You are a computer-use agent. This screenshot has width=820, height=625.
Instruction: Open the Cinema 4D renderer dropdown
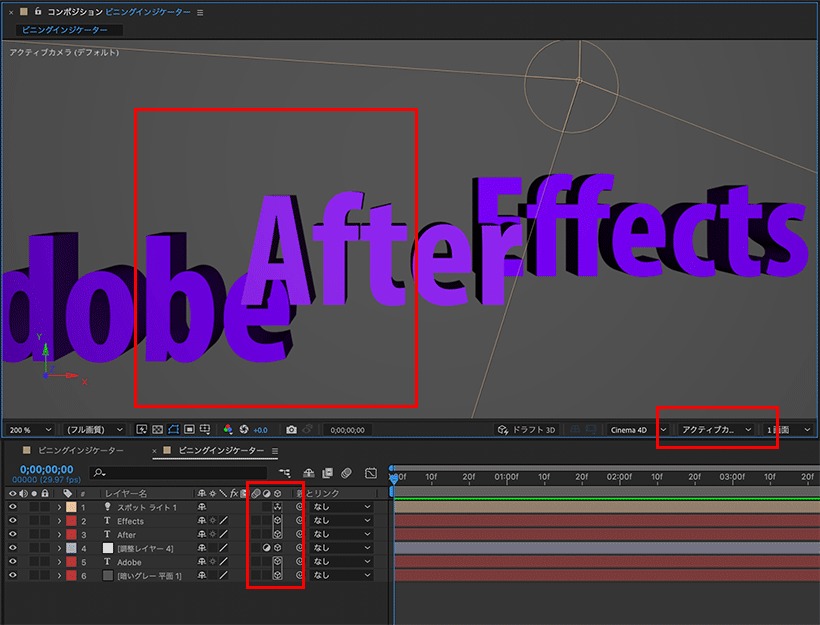click(x=637, y=429)
